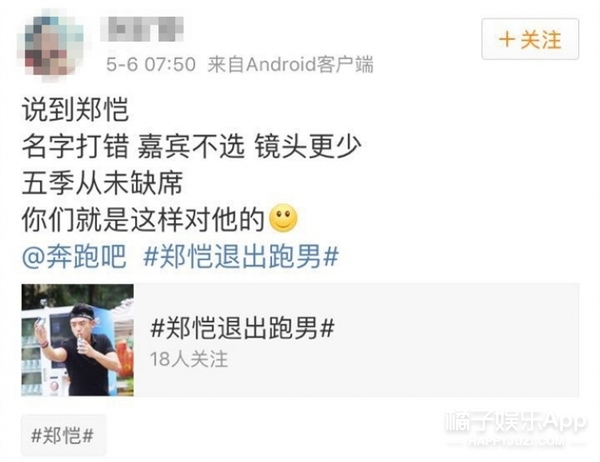Open the topic card photo thumbnail

[78, 340]
